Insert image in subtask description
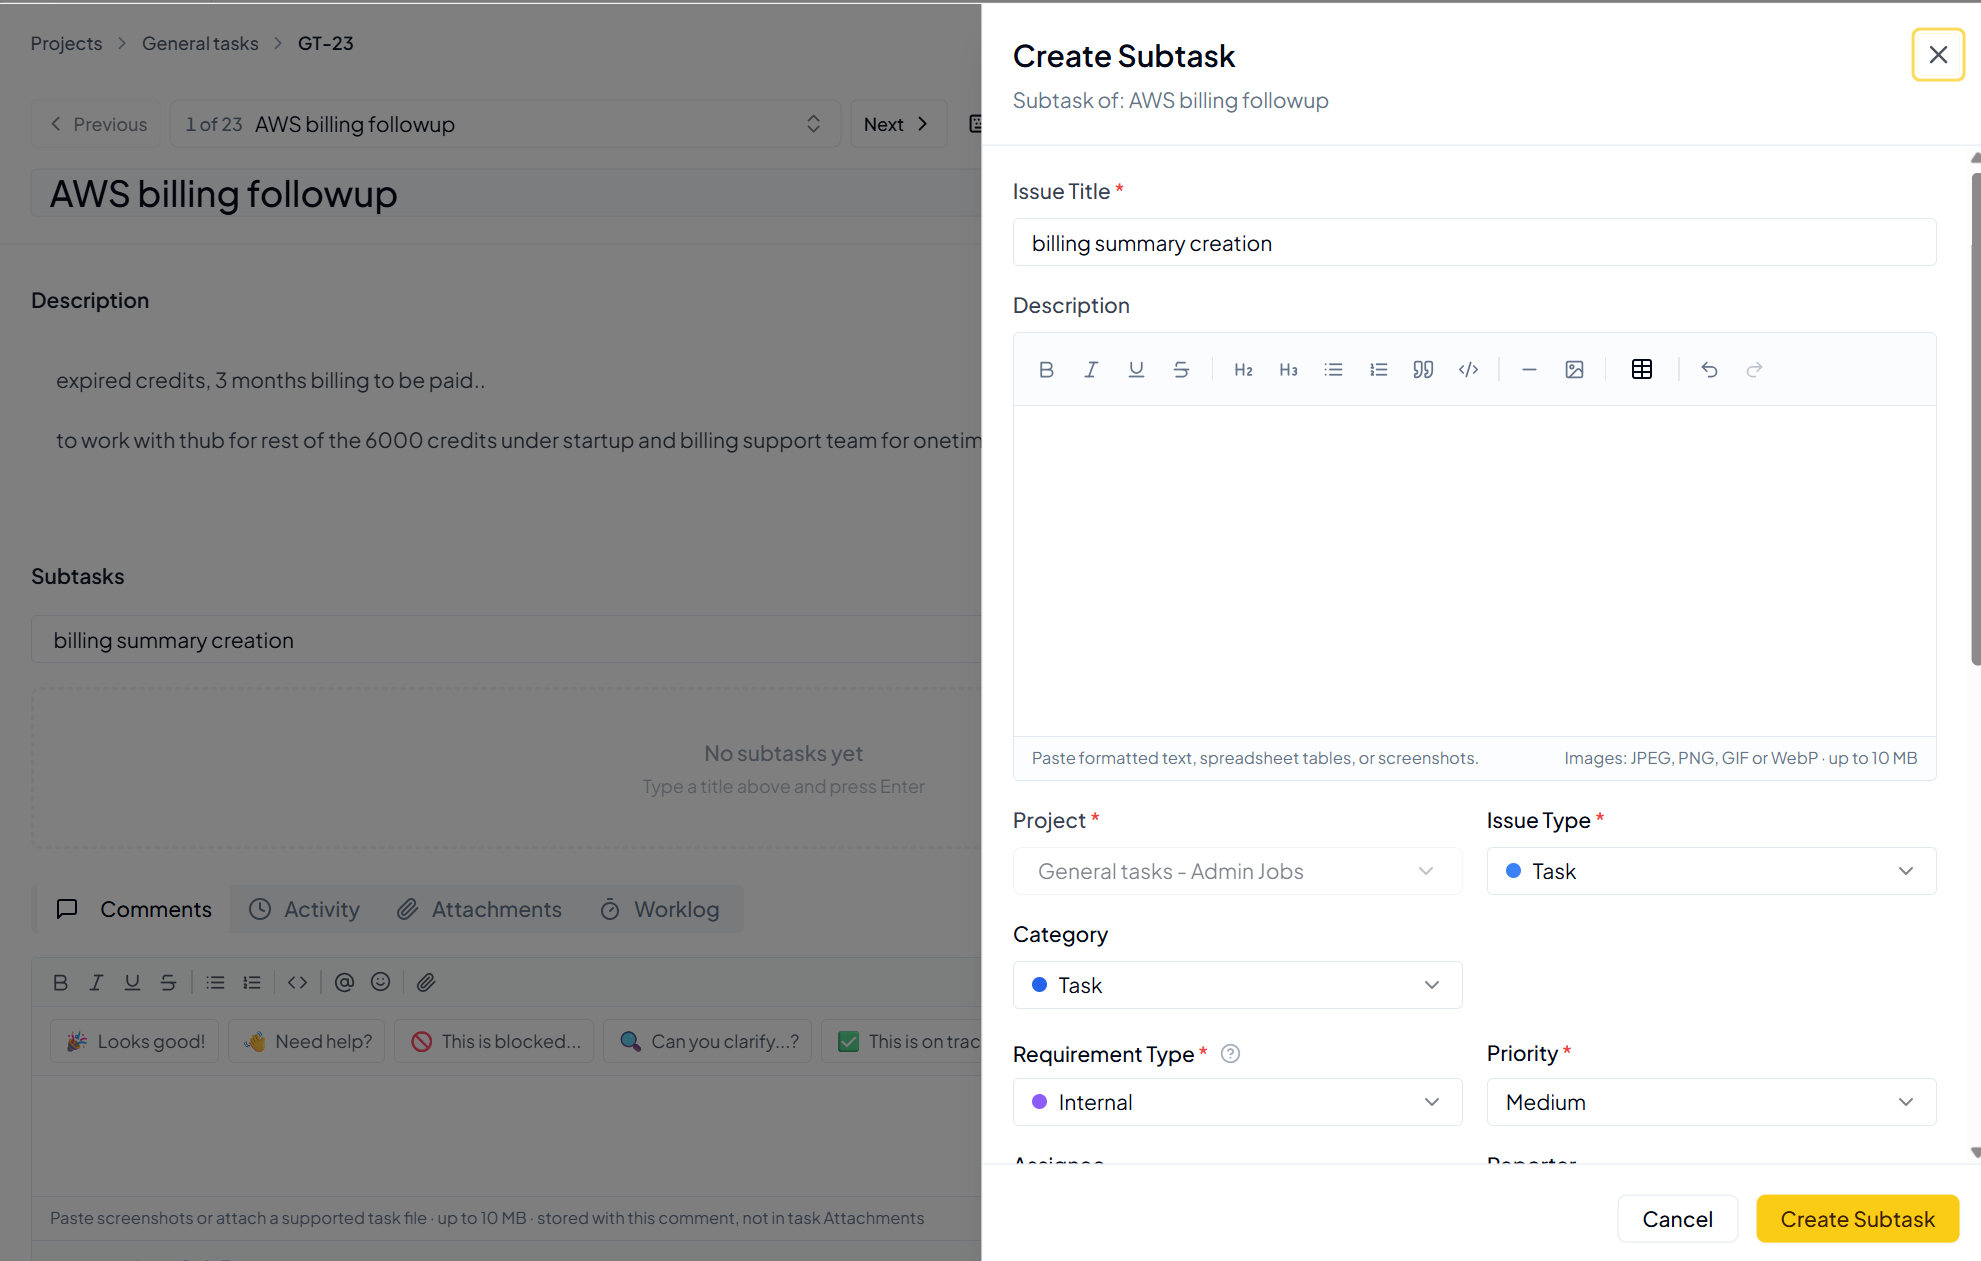 coord(1574,370)
